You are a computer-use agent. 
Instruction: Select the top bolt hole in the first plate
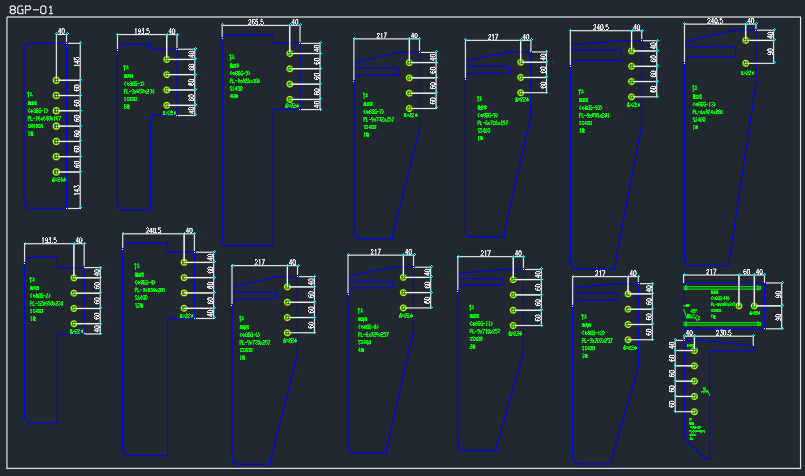pos(56,78)
